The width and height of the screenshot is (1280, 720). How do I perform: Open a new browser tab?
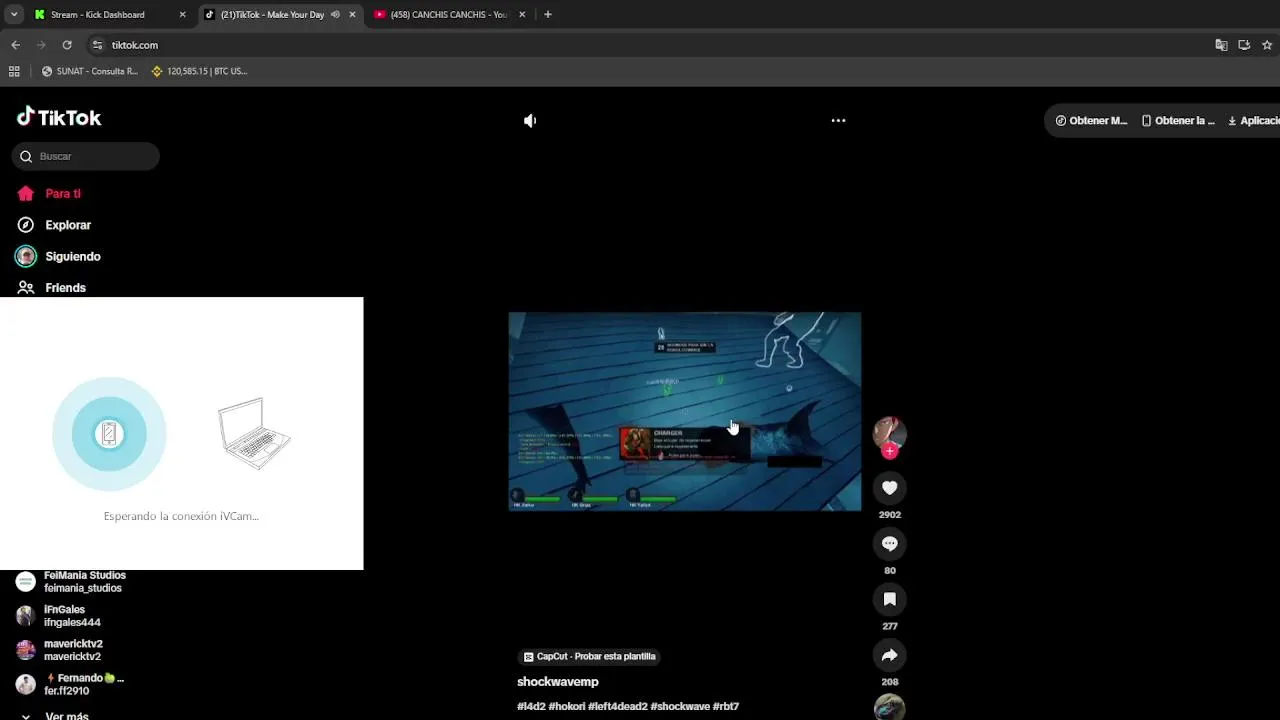click(x=547, y=14)
